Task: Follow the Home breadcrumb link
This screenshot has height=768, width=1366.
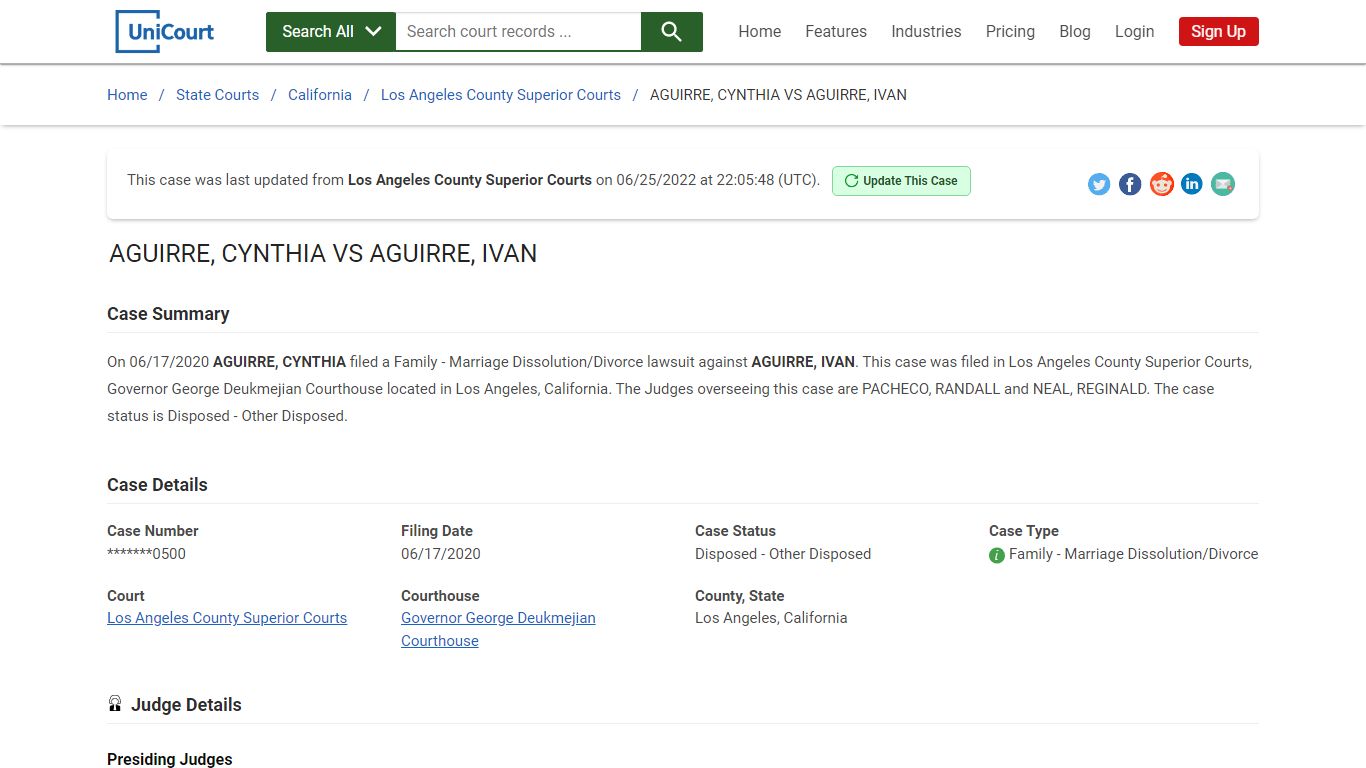Action: click(127, 95)
